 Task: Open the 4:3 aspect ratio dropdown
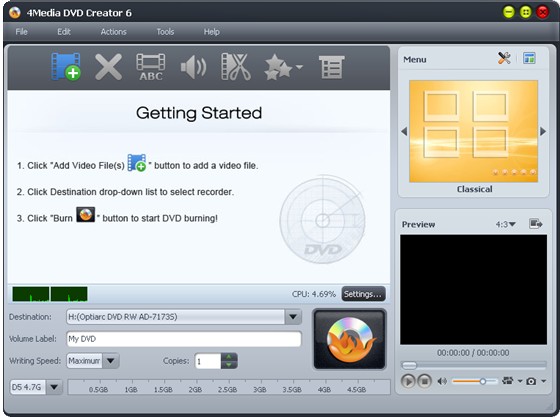tap(505, 224)
